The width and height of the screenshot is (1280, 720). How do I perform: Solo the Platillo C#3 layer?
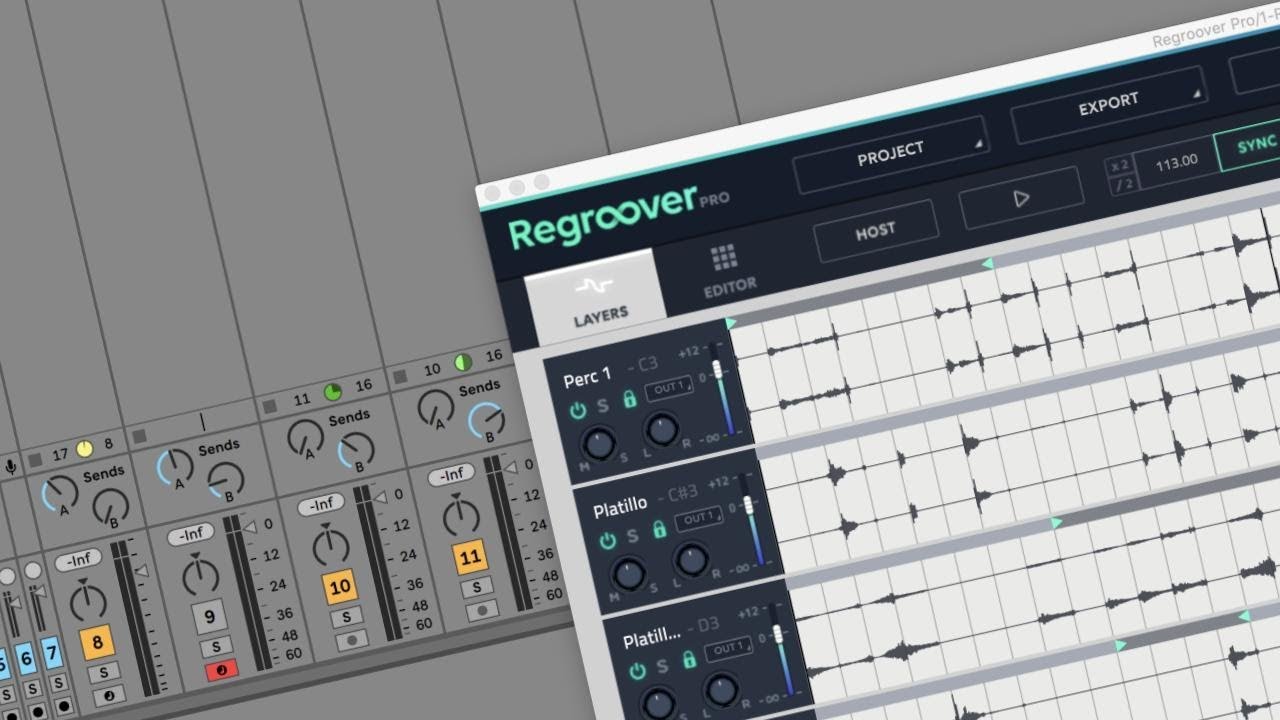pos(632,536)
